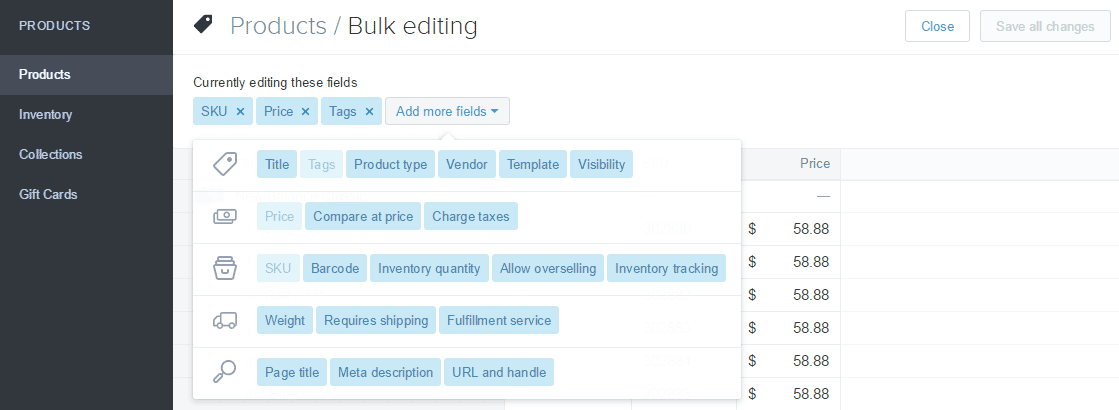The height and width of the screenshot is (410, 1119).
Task: Click the products tag icon in header
Action: coord(203,25)
